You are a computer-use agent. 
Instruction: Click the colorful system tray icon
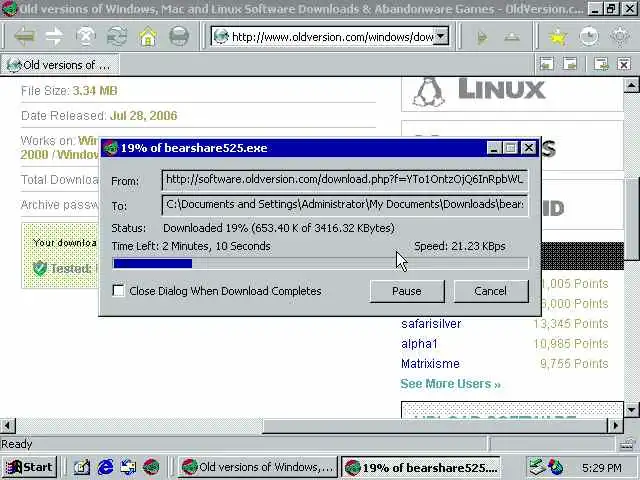556,467
